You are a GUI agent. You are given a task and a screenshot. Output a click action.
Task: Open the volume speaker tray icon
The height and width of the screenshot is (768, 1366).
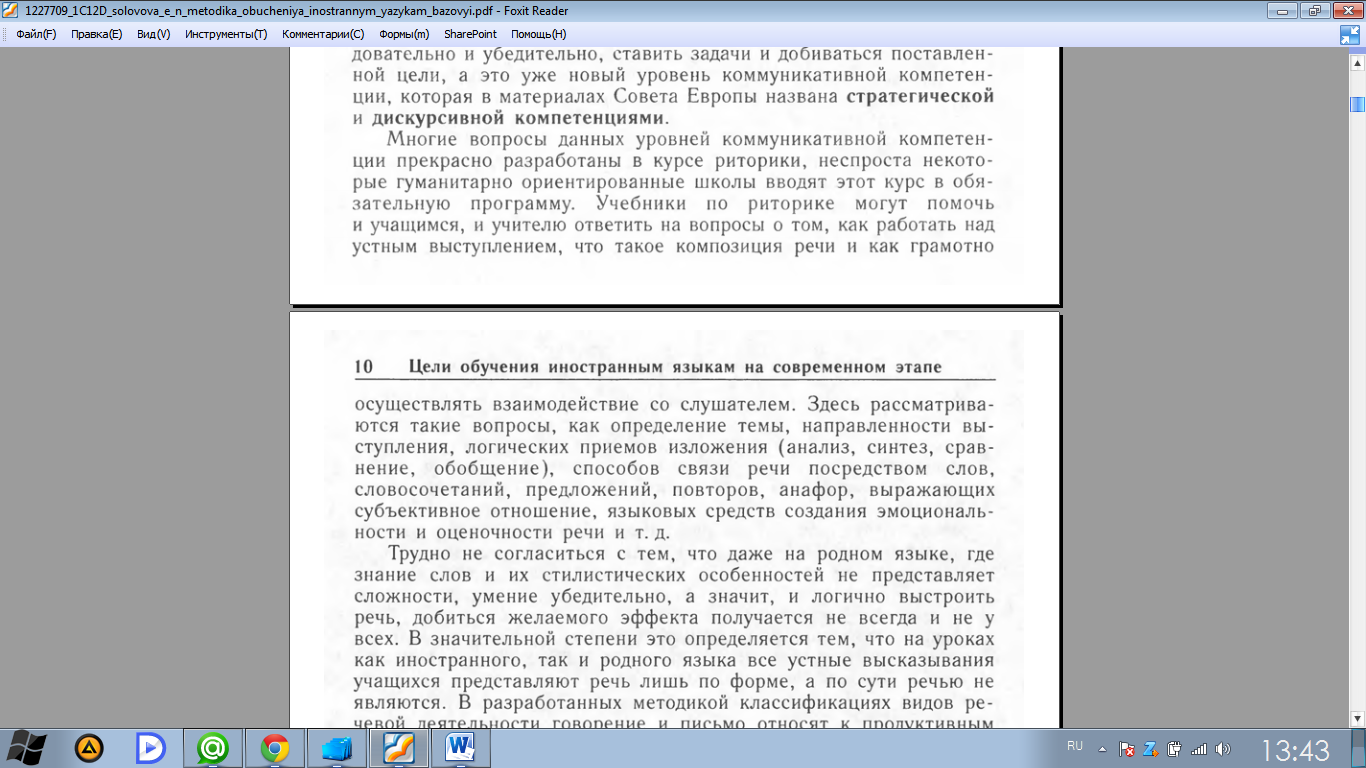click(x=1223, y=748)
